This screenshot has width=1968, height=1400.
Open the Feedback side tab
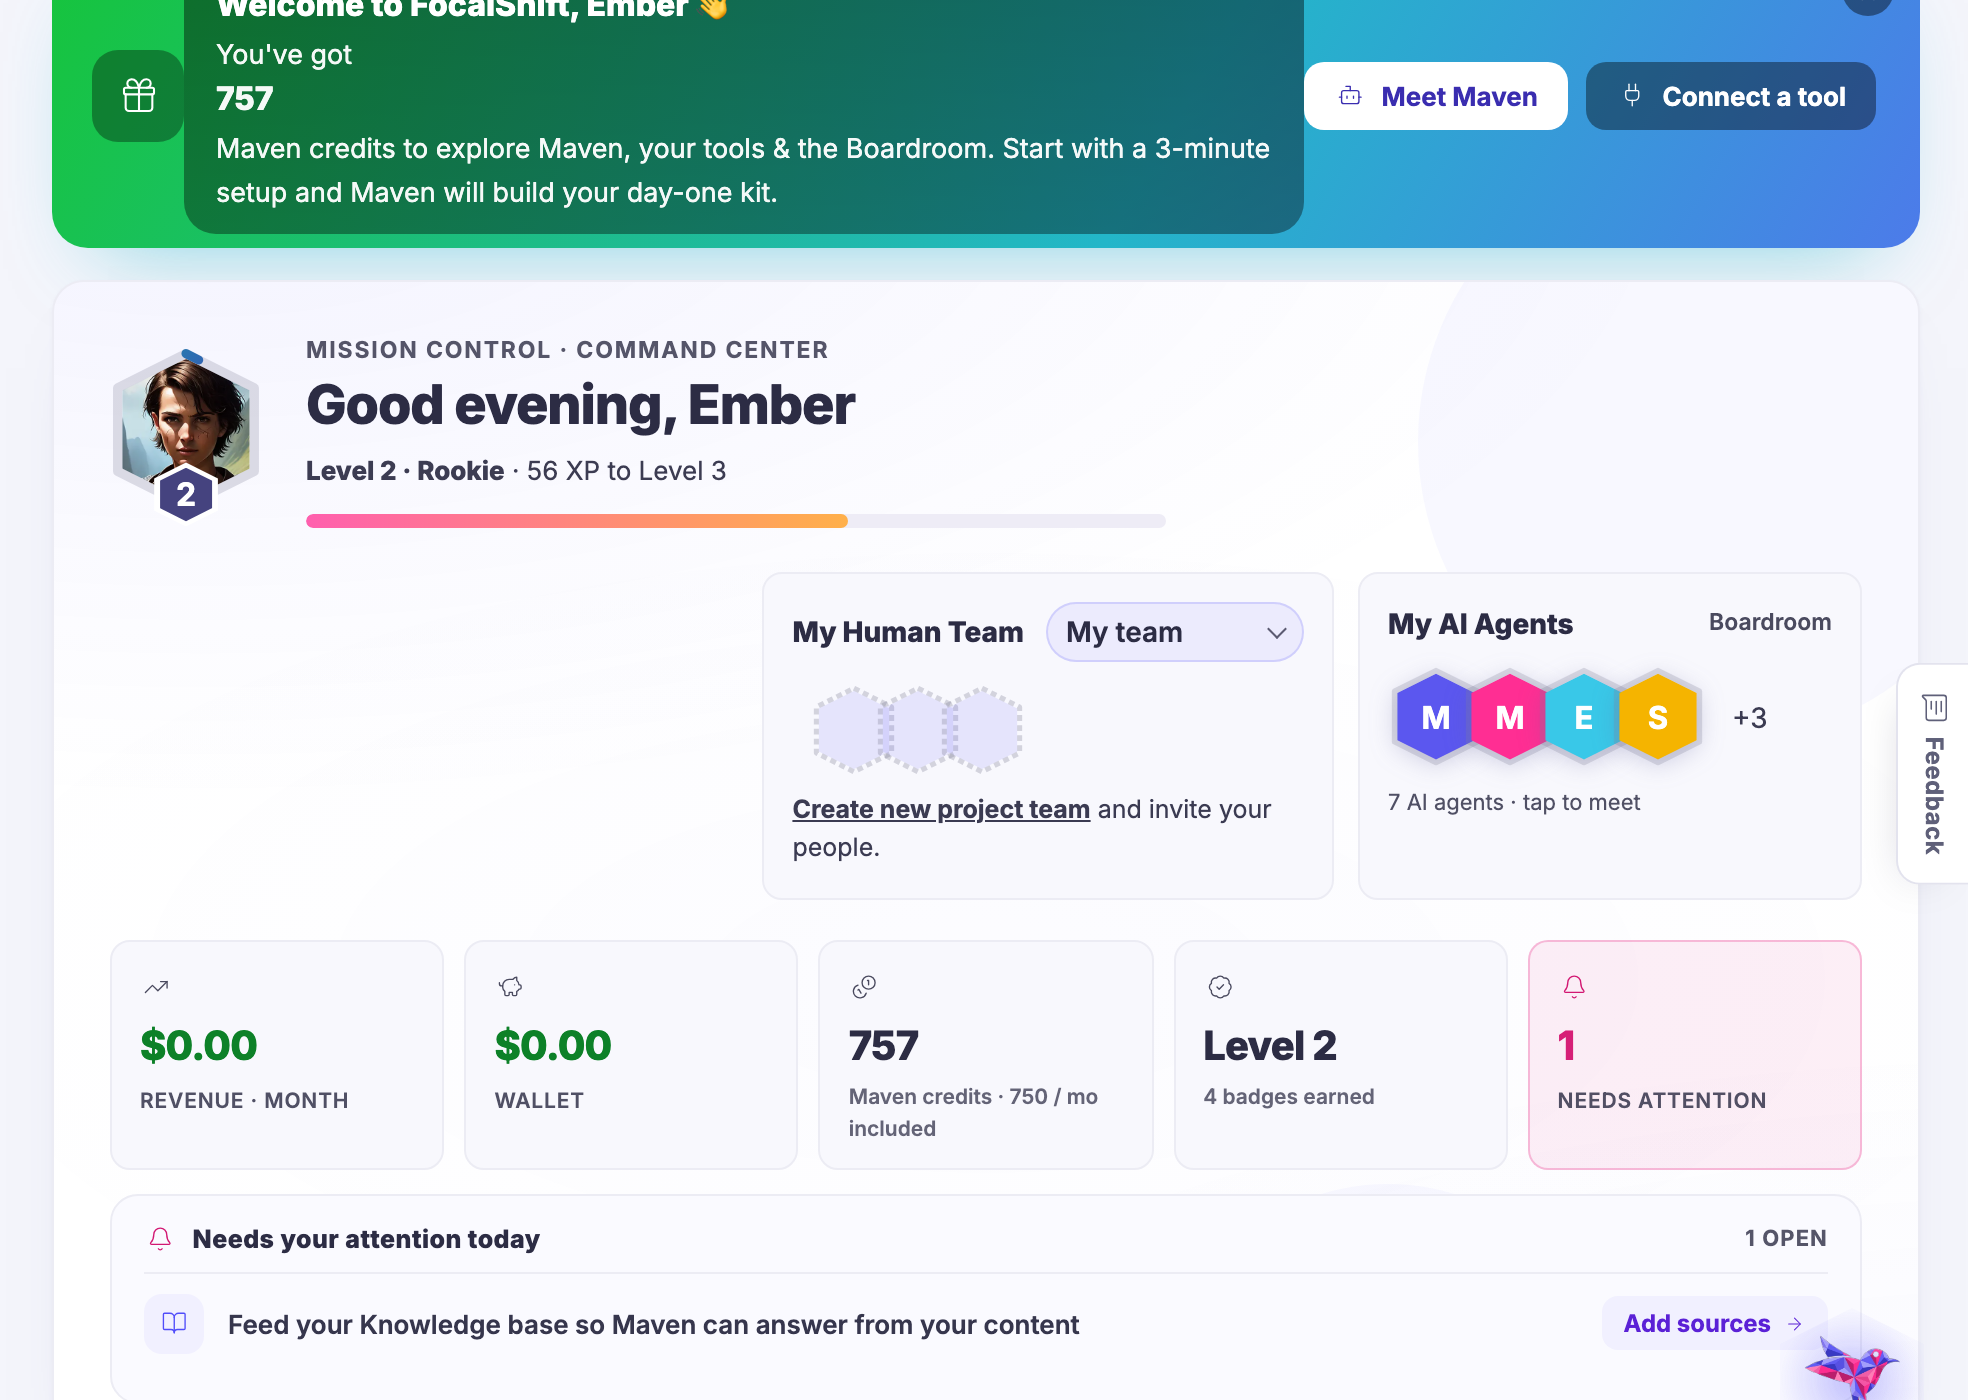(1933, 773)
